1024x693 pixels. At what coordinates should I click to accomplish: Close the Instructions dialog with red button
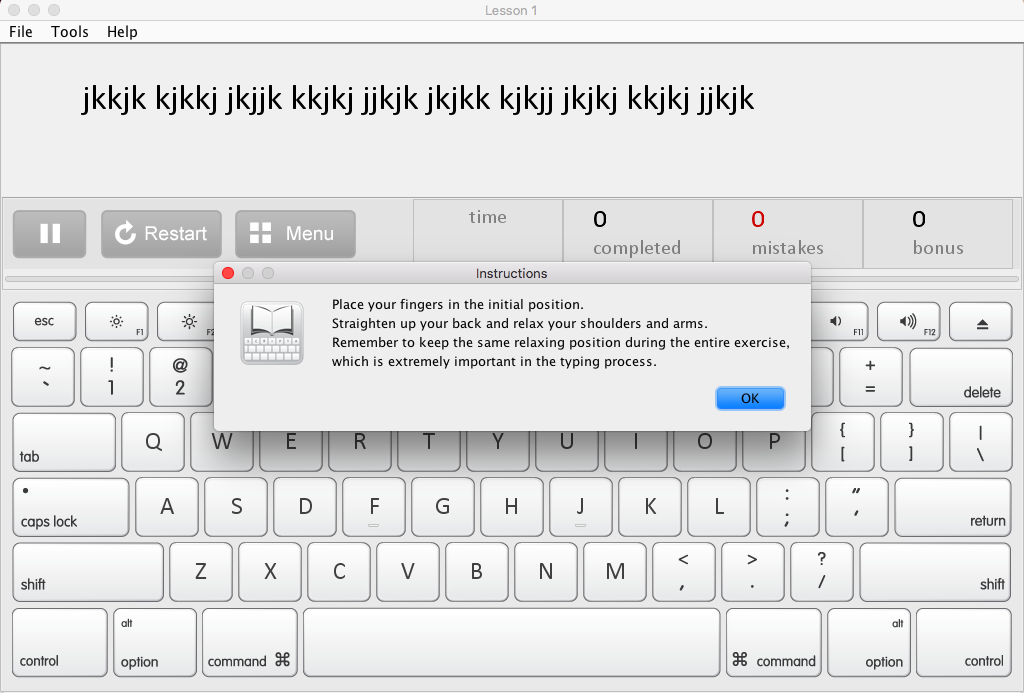point(228,273)
